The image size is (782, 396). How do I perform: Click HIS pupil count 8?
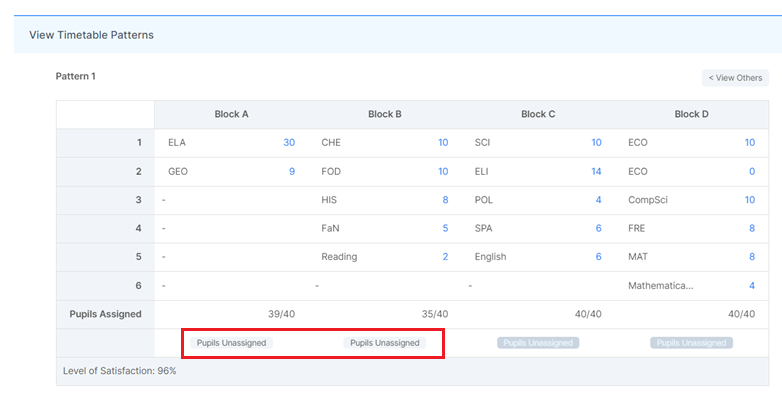coord(445,200)
